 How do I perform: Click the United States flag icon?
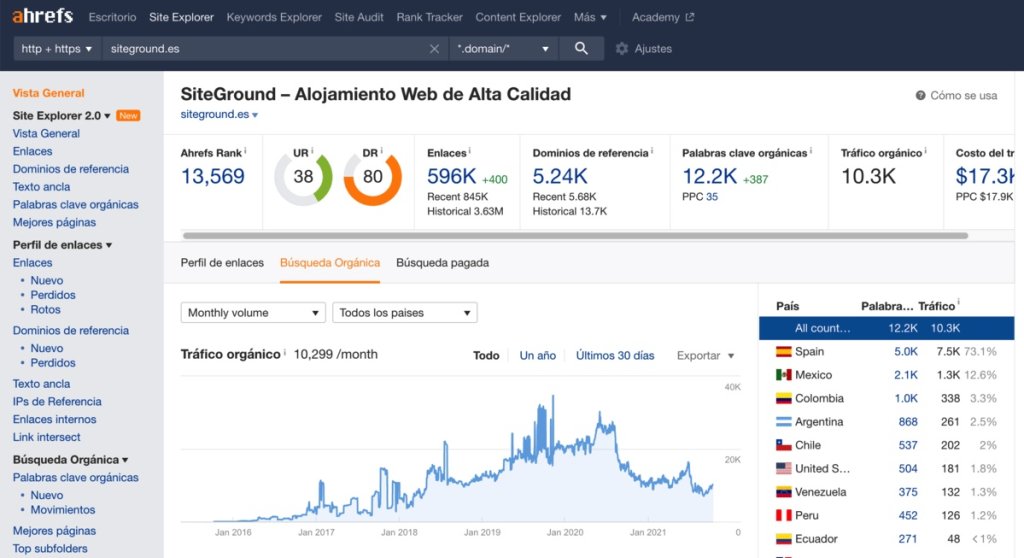(784, 468)
